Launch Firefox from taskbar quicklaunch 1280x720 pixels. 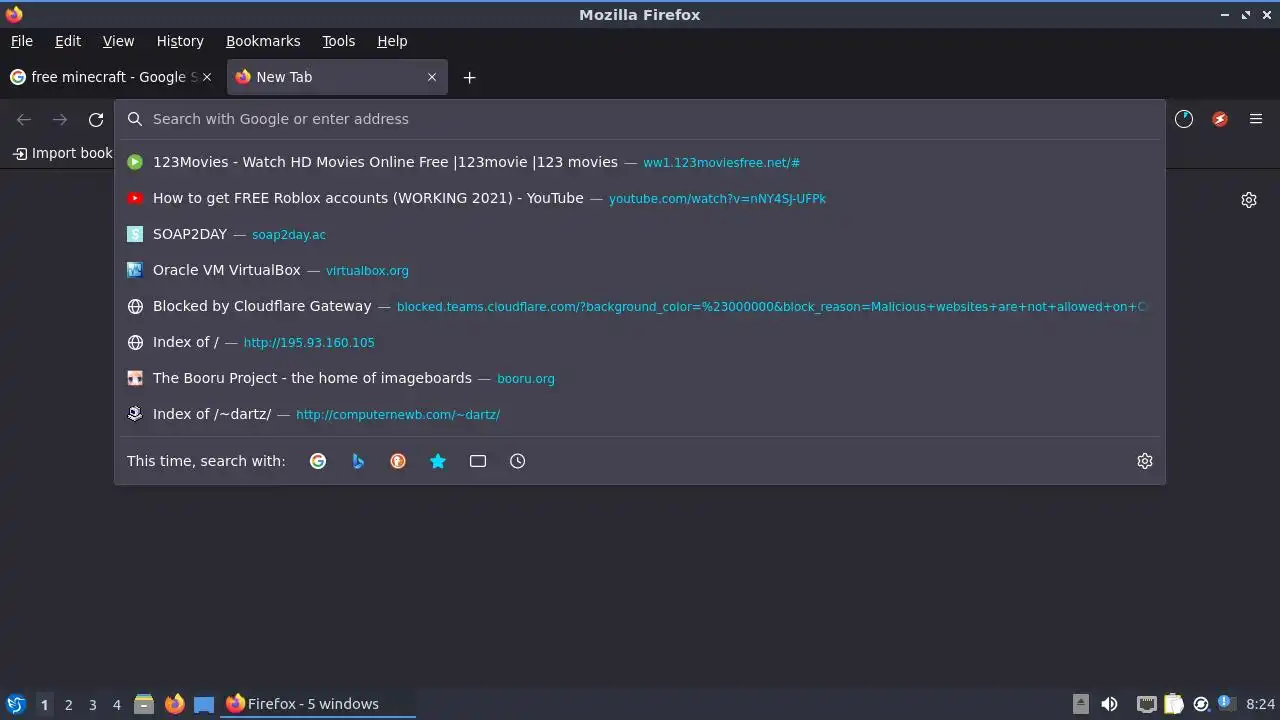coord(174,704)
